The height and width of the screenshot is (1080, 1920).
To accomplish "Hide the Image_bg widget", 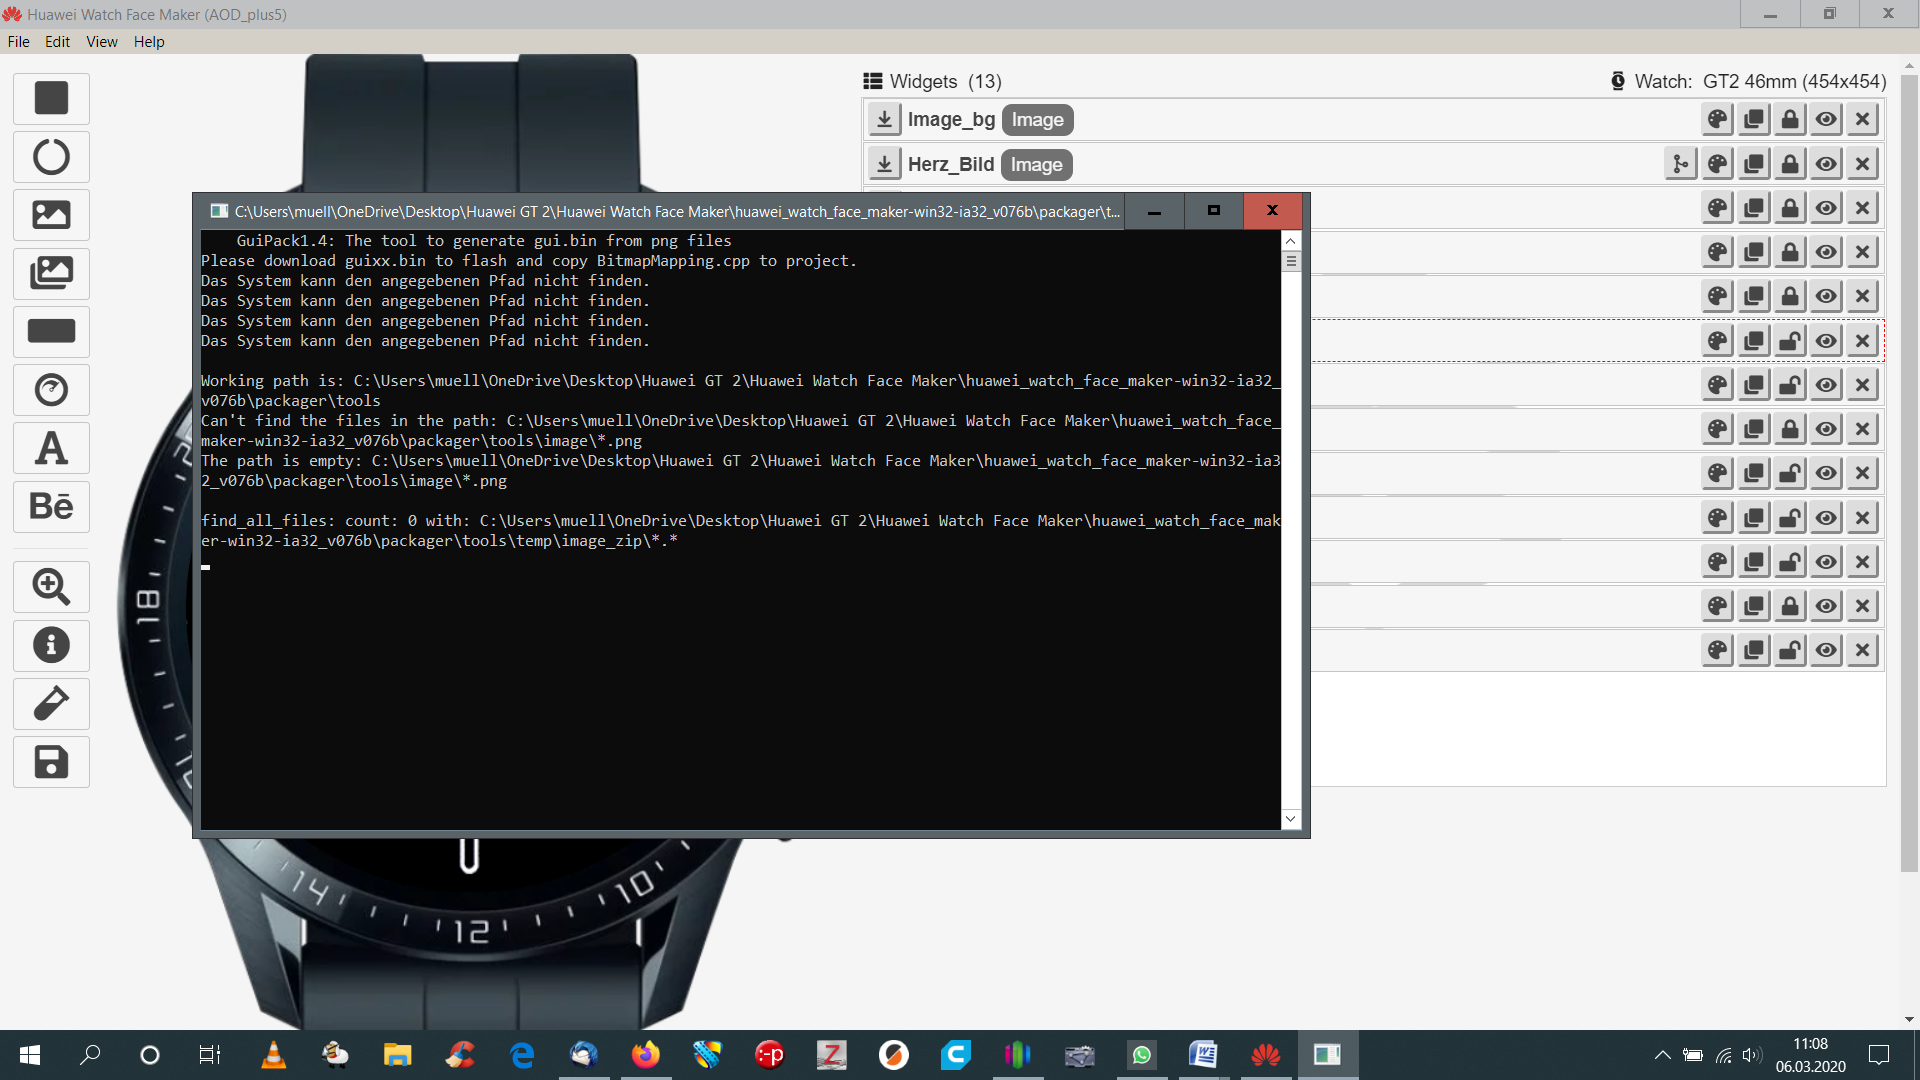I will point(1826,120).
